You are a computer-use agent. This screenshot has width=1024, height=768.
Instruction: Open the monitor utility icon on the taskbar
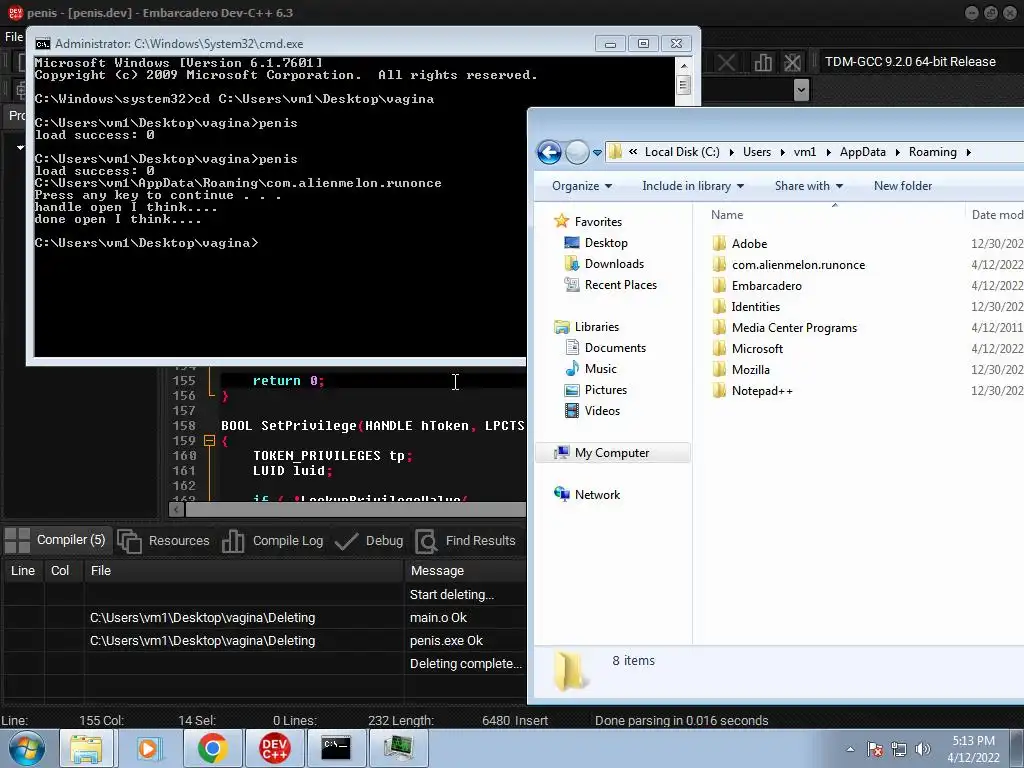pyautogui.click(x=398, y=748)
